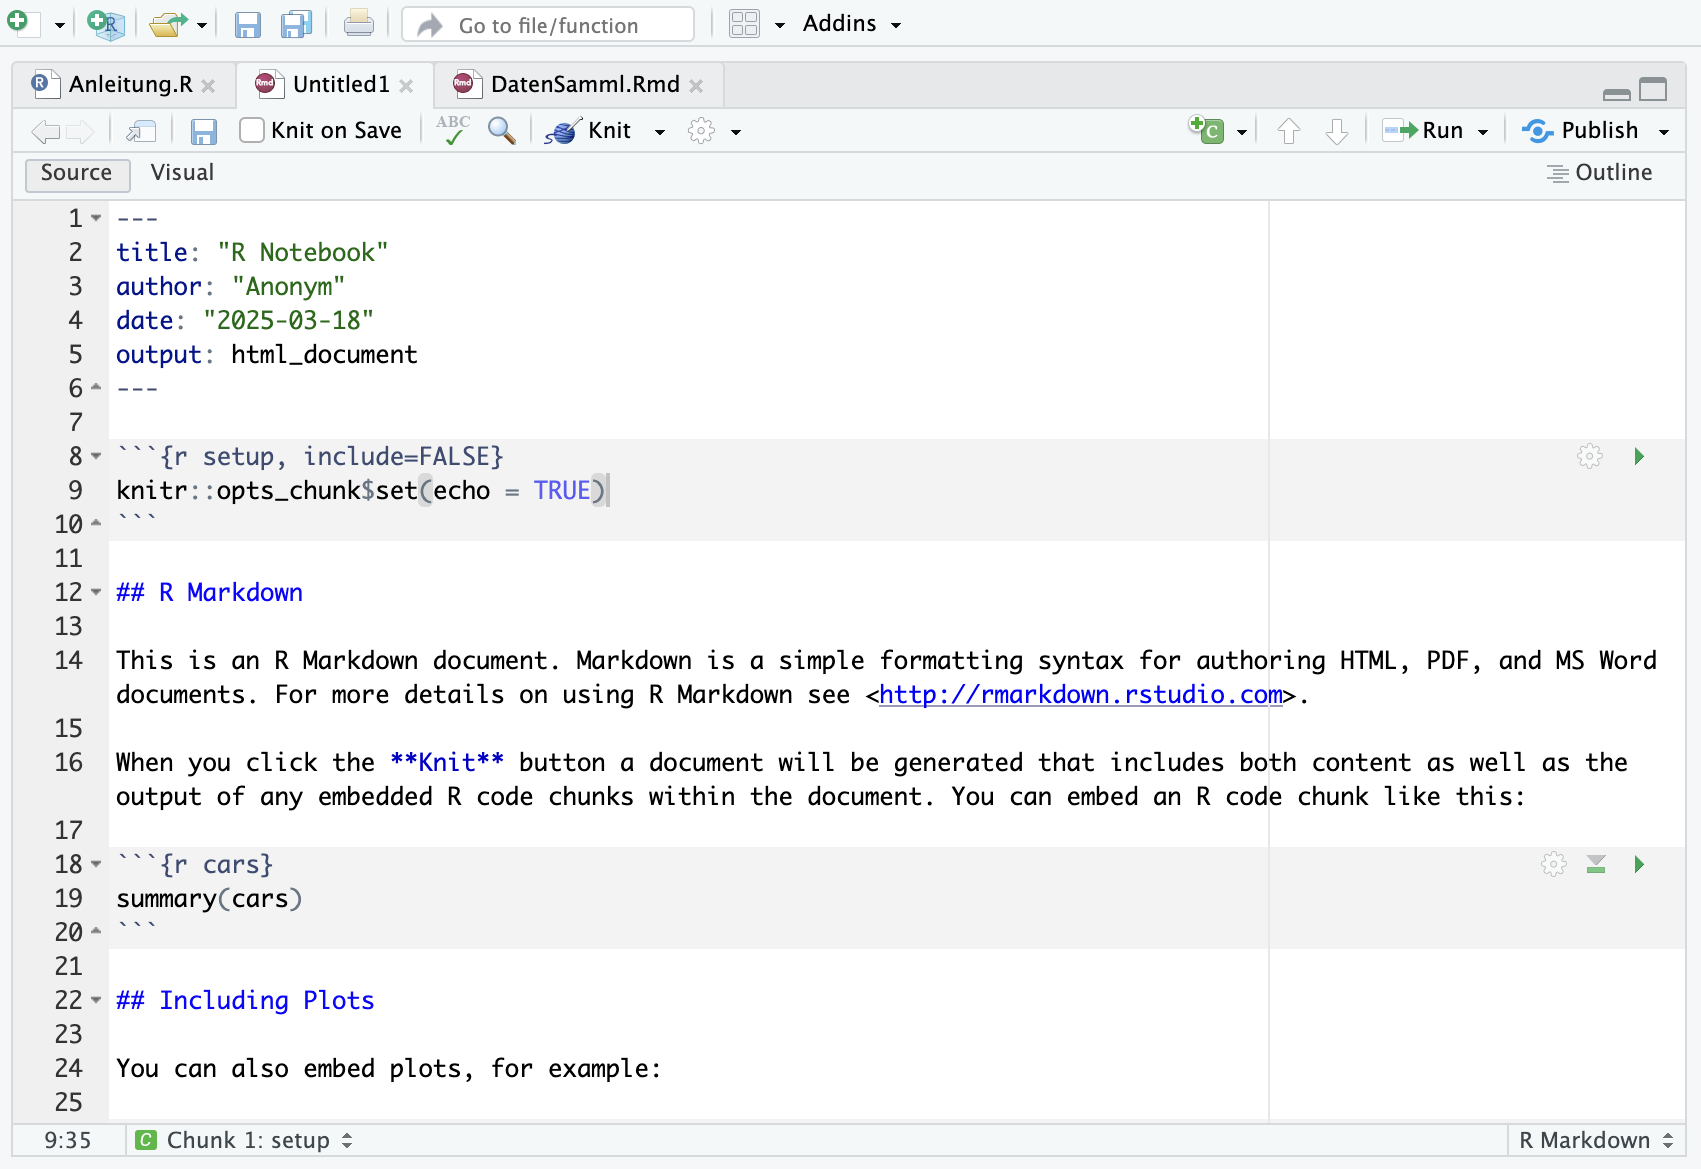Click the 9:35 cursor position indicator

(67, 1140)
